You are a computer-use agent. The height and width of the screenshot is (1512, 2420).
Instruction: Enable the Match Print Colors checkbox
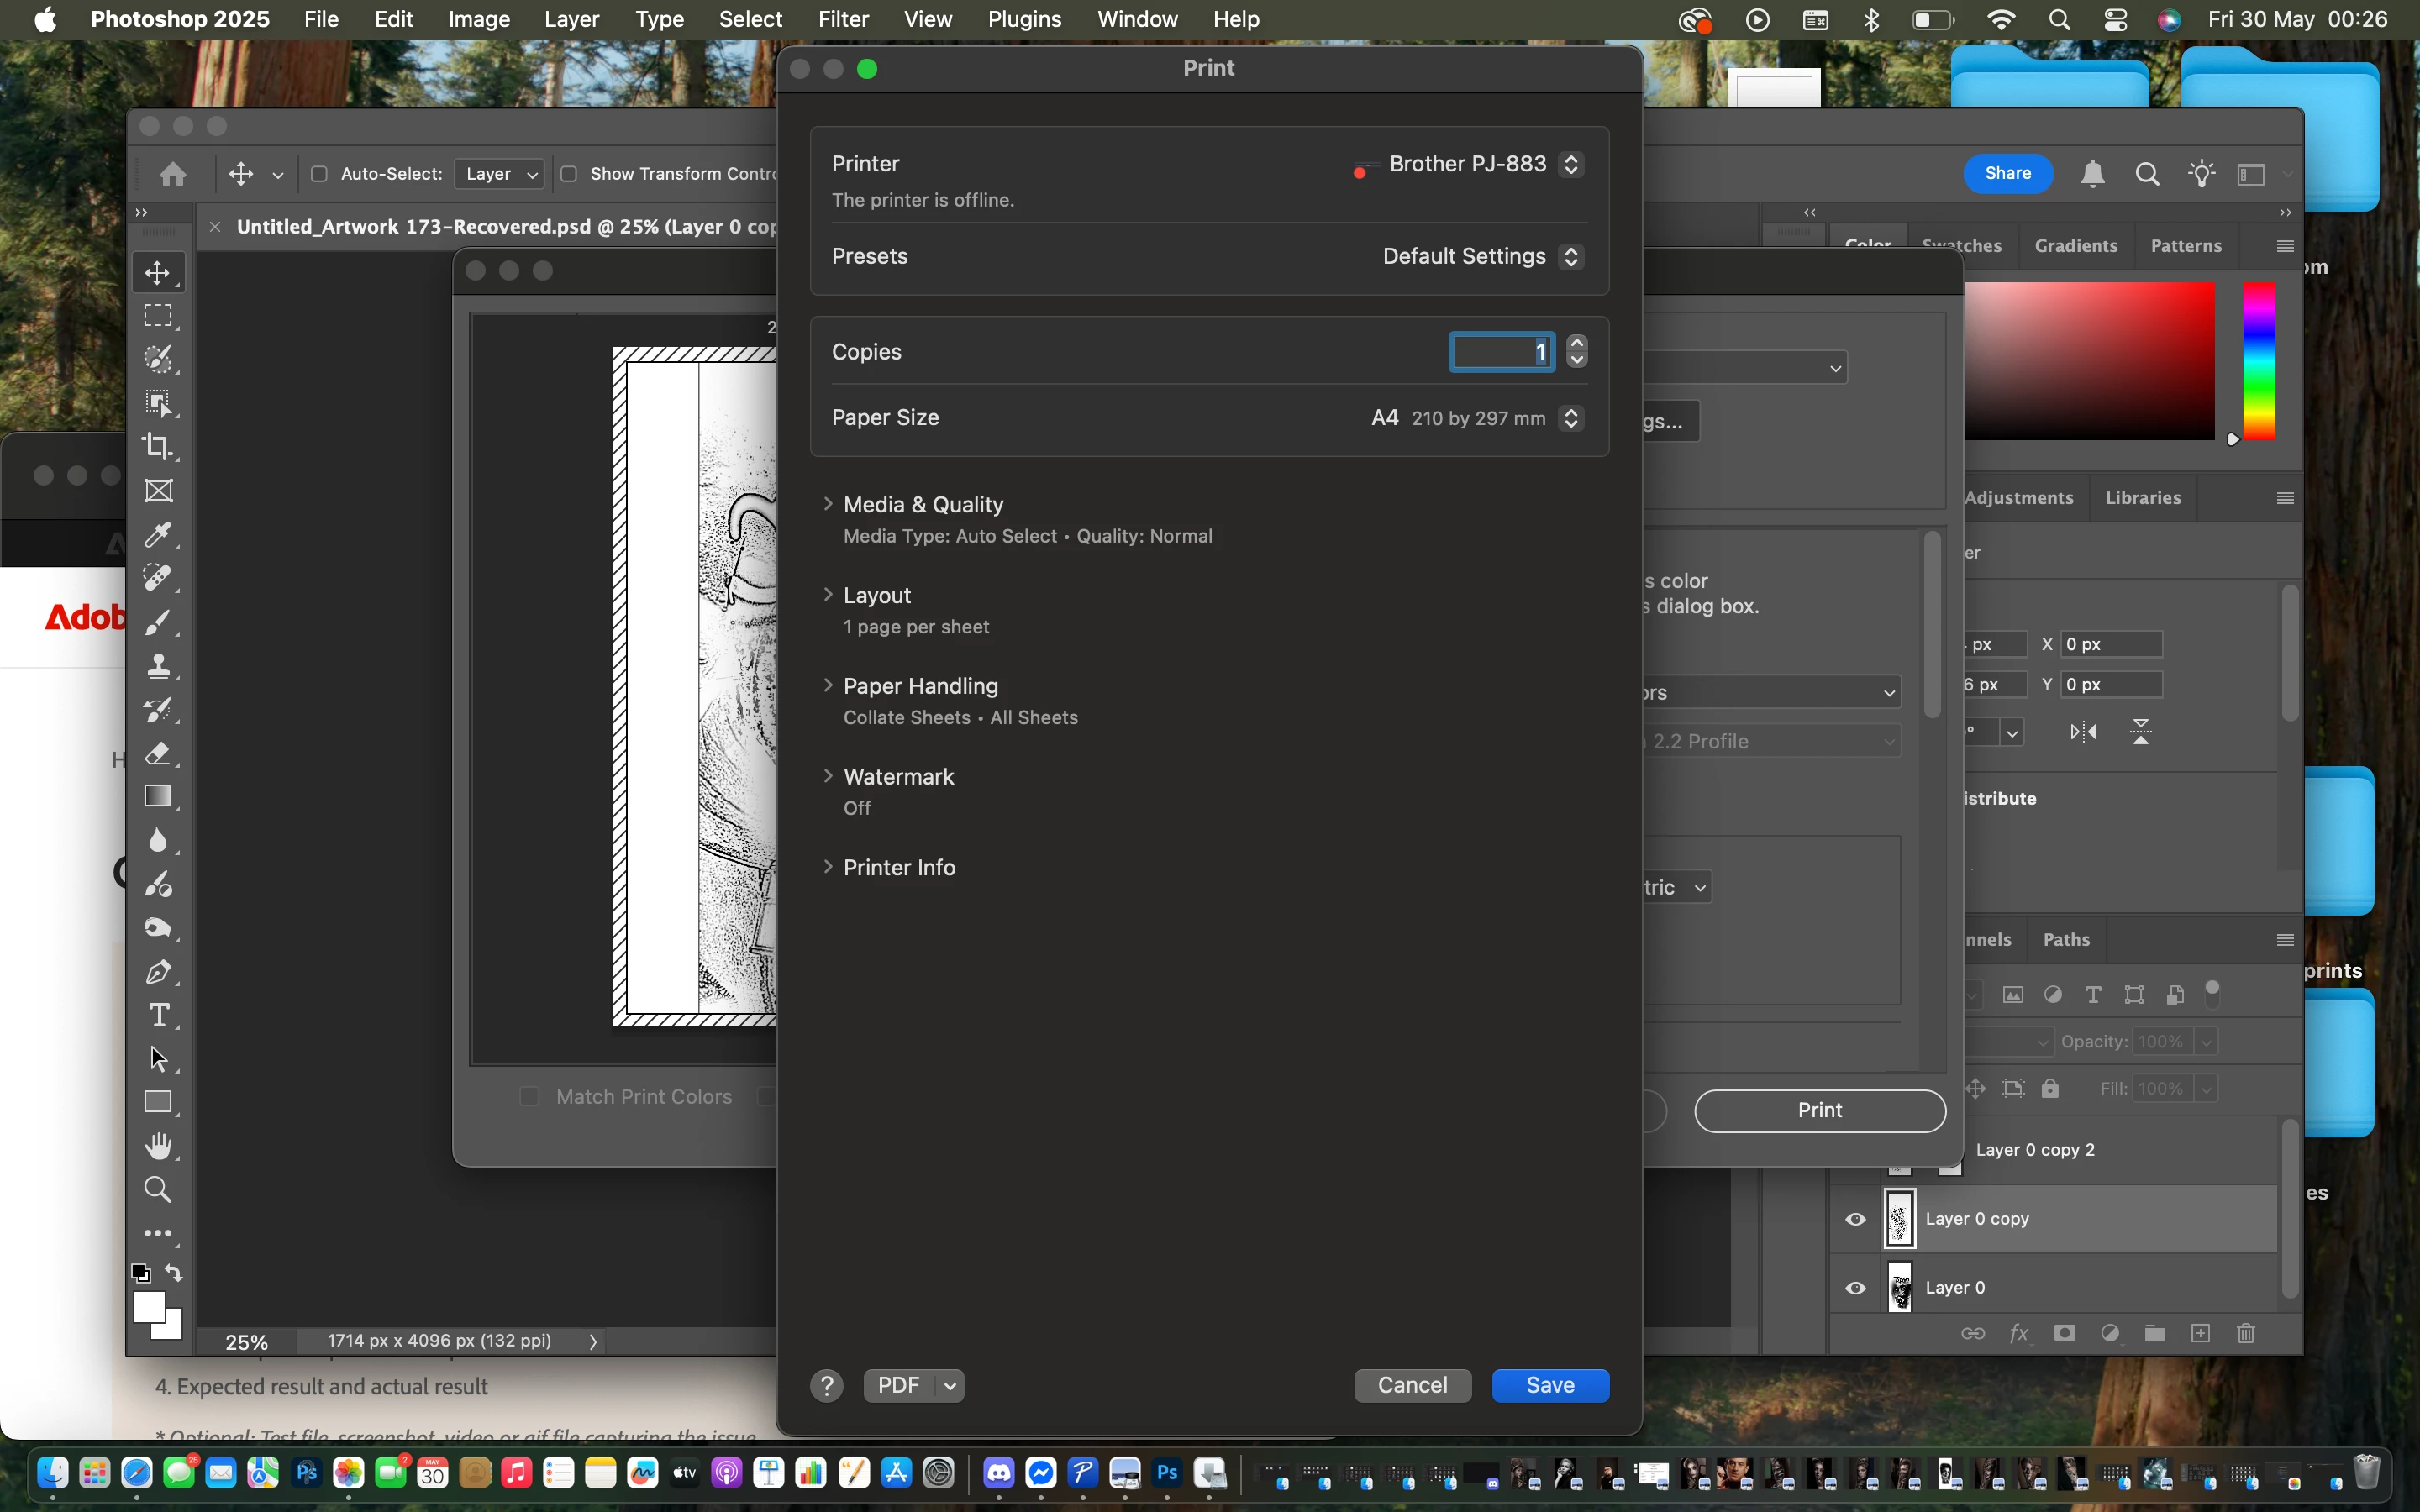point(530,1097)
